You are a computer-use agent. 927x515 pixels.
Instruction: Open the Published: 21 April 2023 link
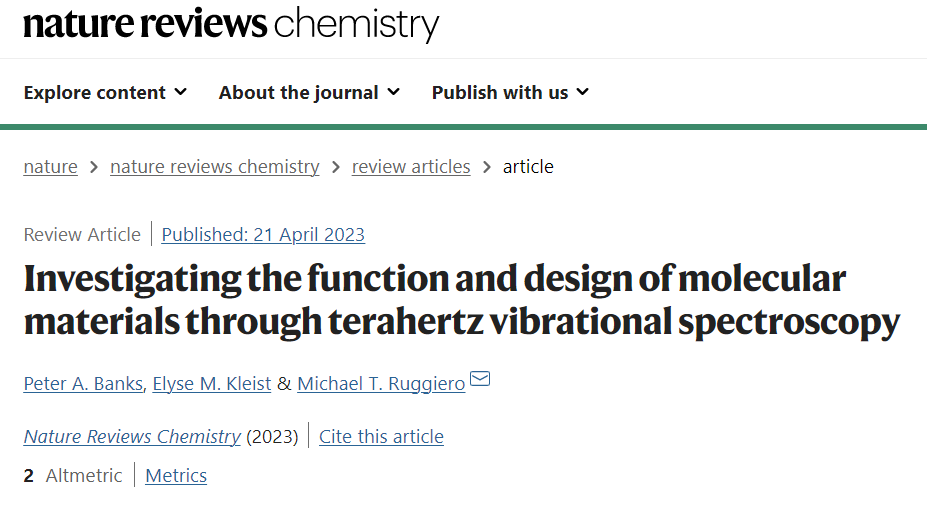pos(263,235)
